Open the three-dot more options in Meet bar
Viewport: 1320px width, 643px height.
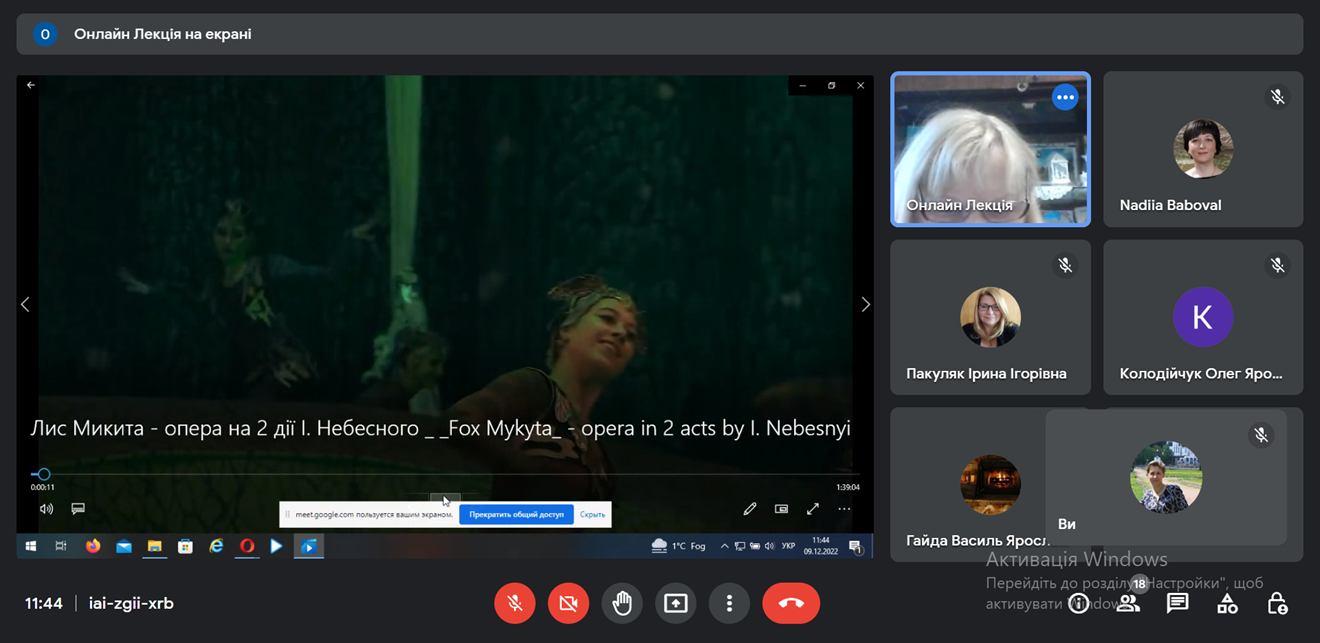tap(730, 603)
